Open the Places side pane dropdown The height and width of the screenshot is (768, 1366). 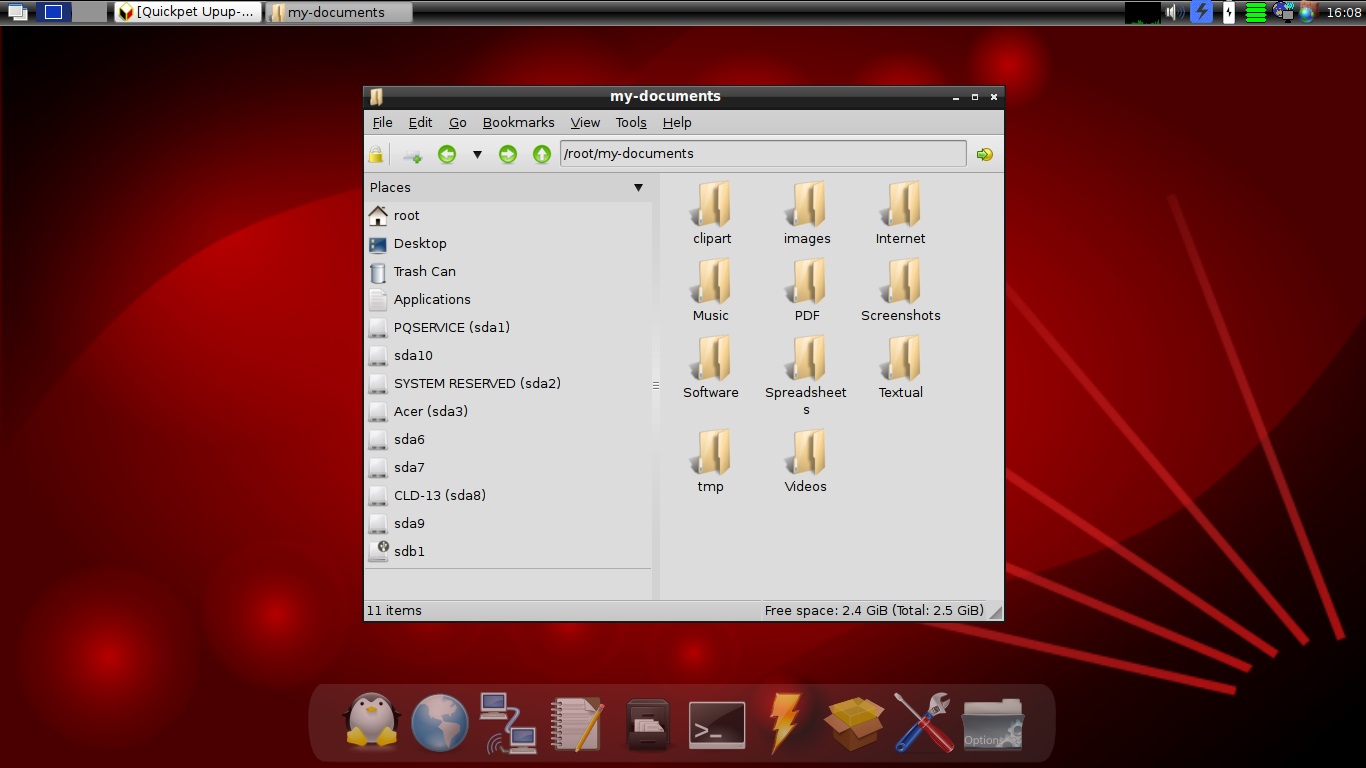639,187
